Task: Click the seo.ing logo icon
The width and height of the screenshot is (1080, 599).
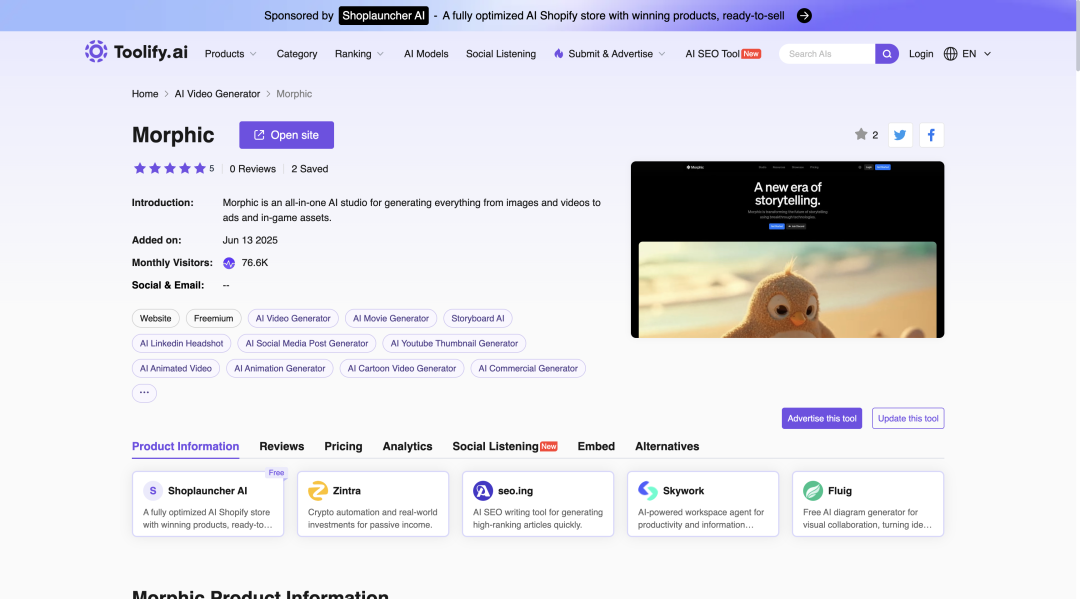Action: pyautogui.click(x=483, y=491)
